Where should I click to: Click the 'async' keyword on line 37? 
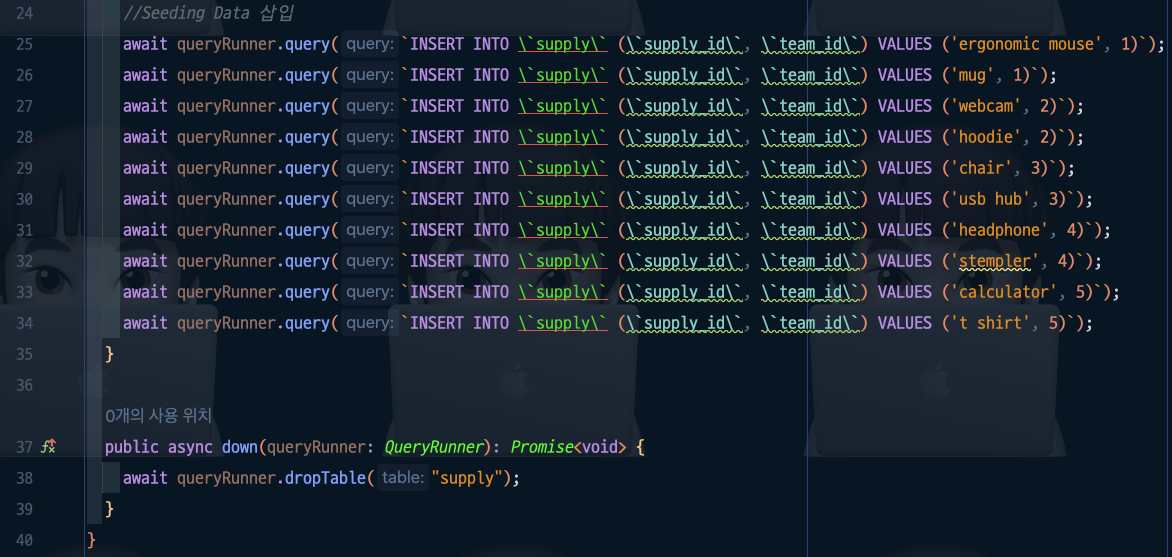(190, 447)
